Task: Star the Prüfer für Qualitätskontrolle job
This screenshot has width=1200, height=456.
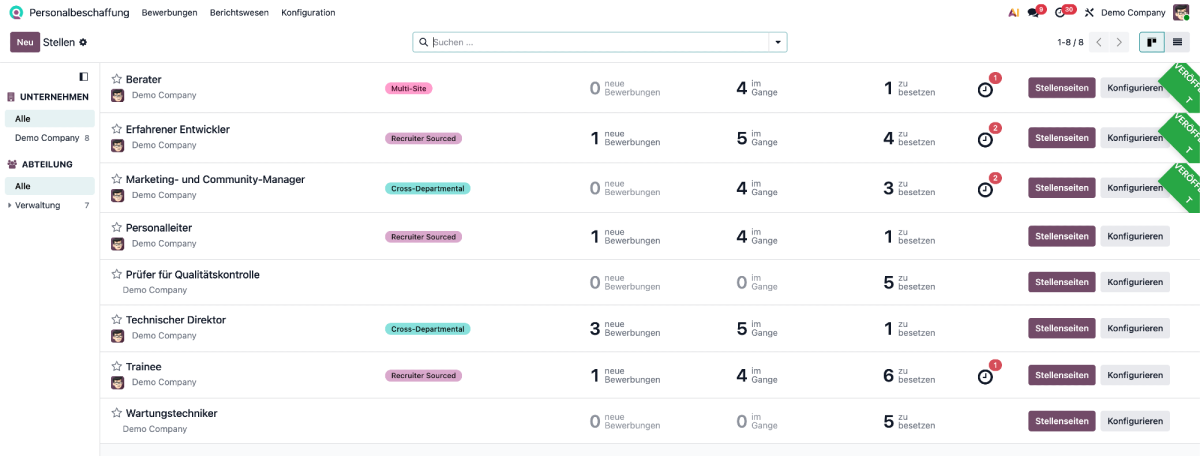Action: pos(116,274)
